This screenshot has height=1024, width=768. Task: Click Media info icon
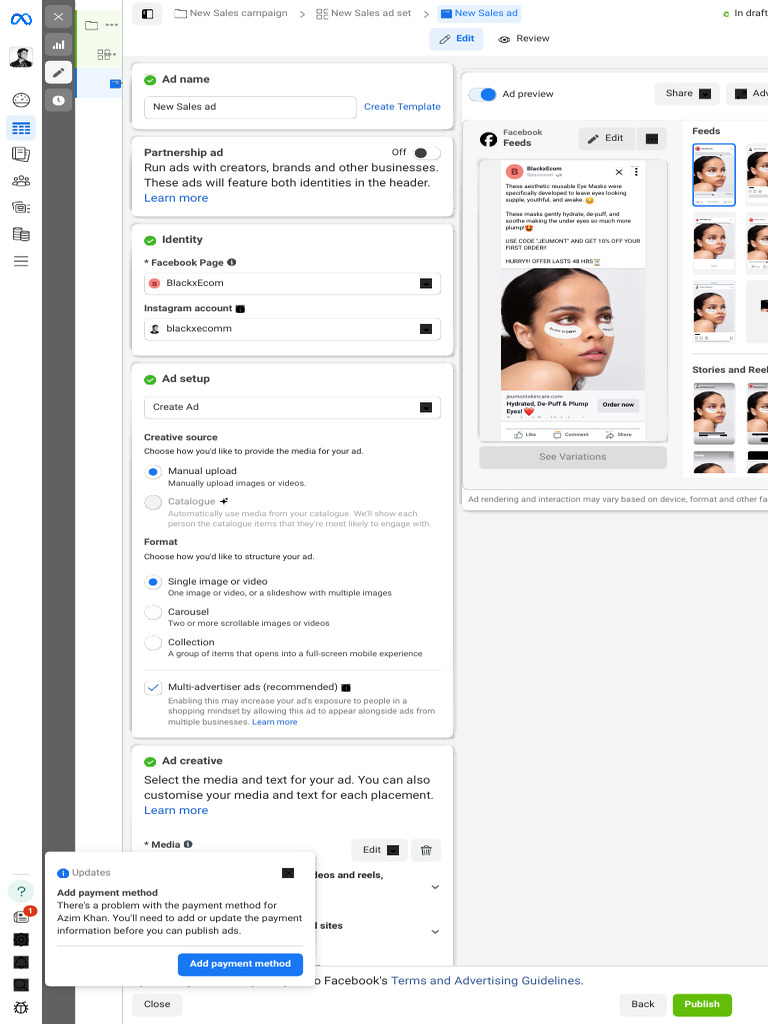point(188,844)
